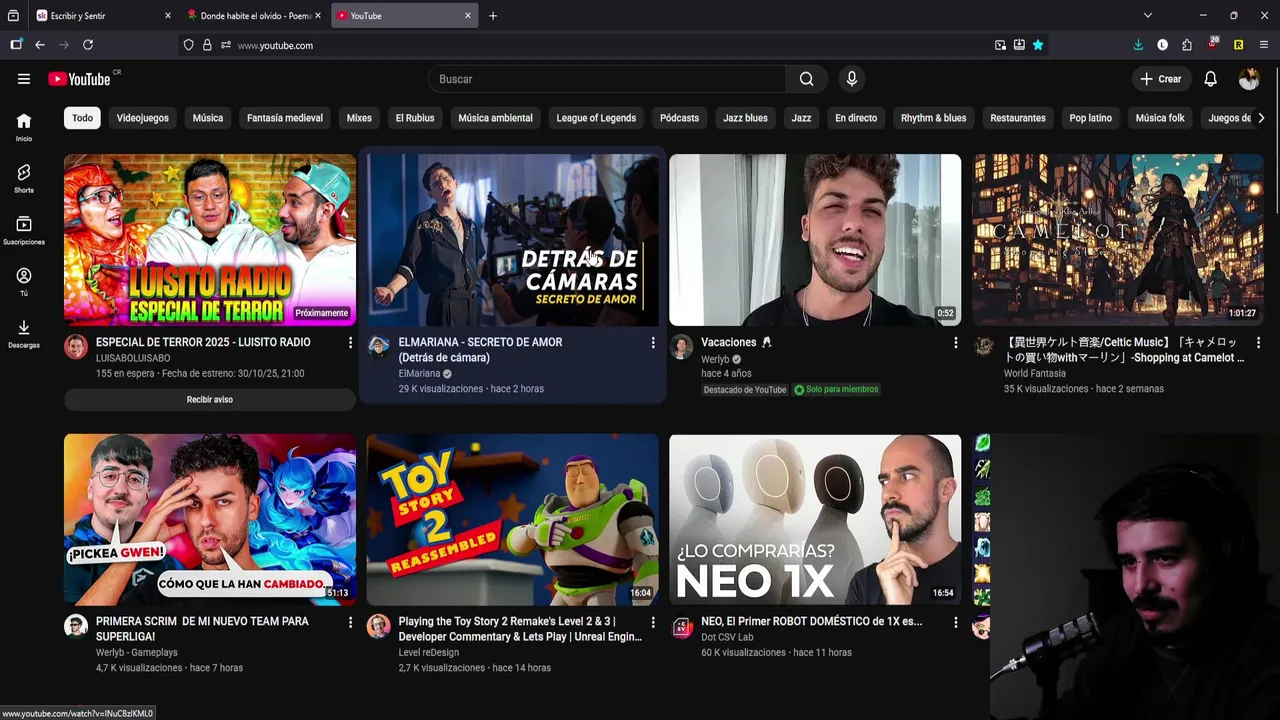Select the Música ambiental chip
The width and height of the screenshot is (1280, 720).
tap(495, 118)
